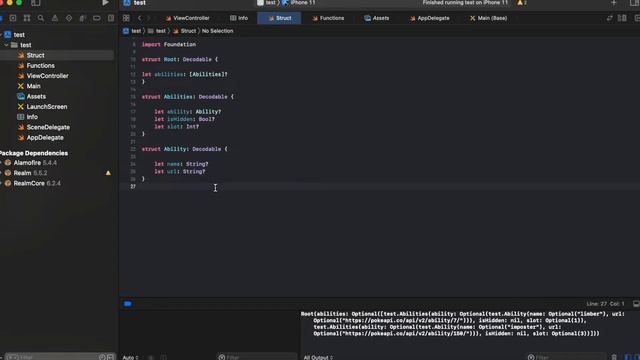Screen dimensions: 640x360
Task: Open the related items grid icon
Action: click(x=126, y=18)
